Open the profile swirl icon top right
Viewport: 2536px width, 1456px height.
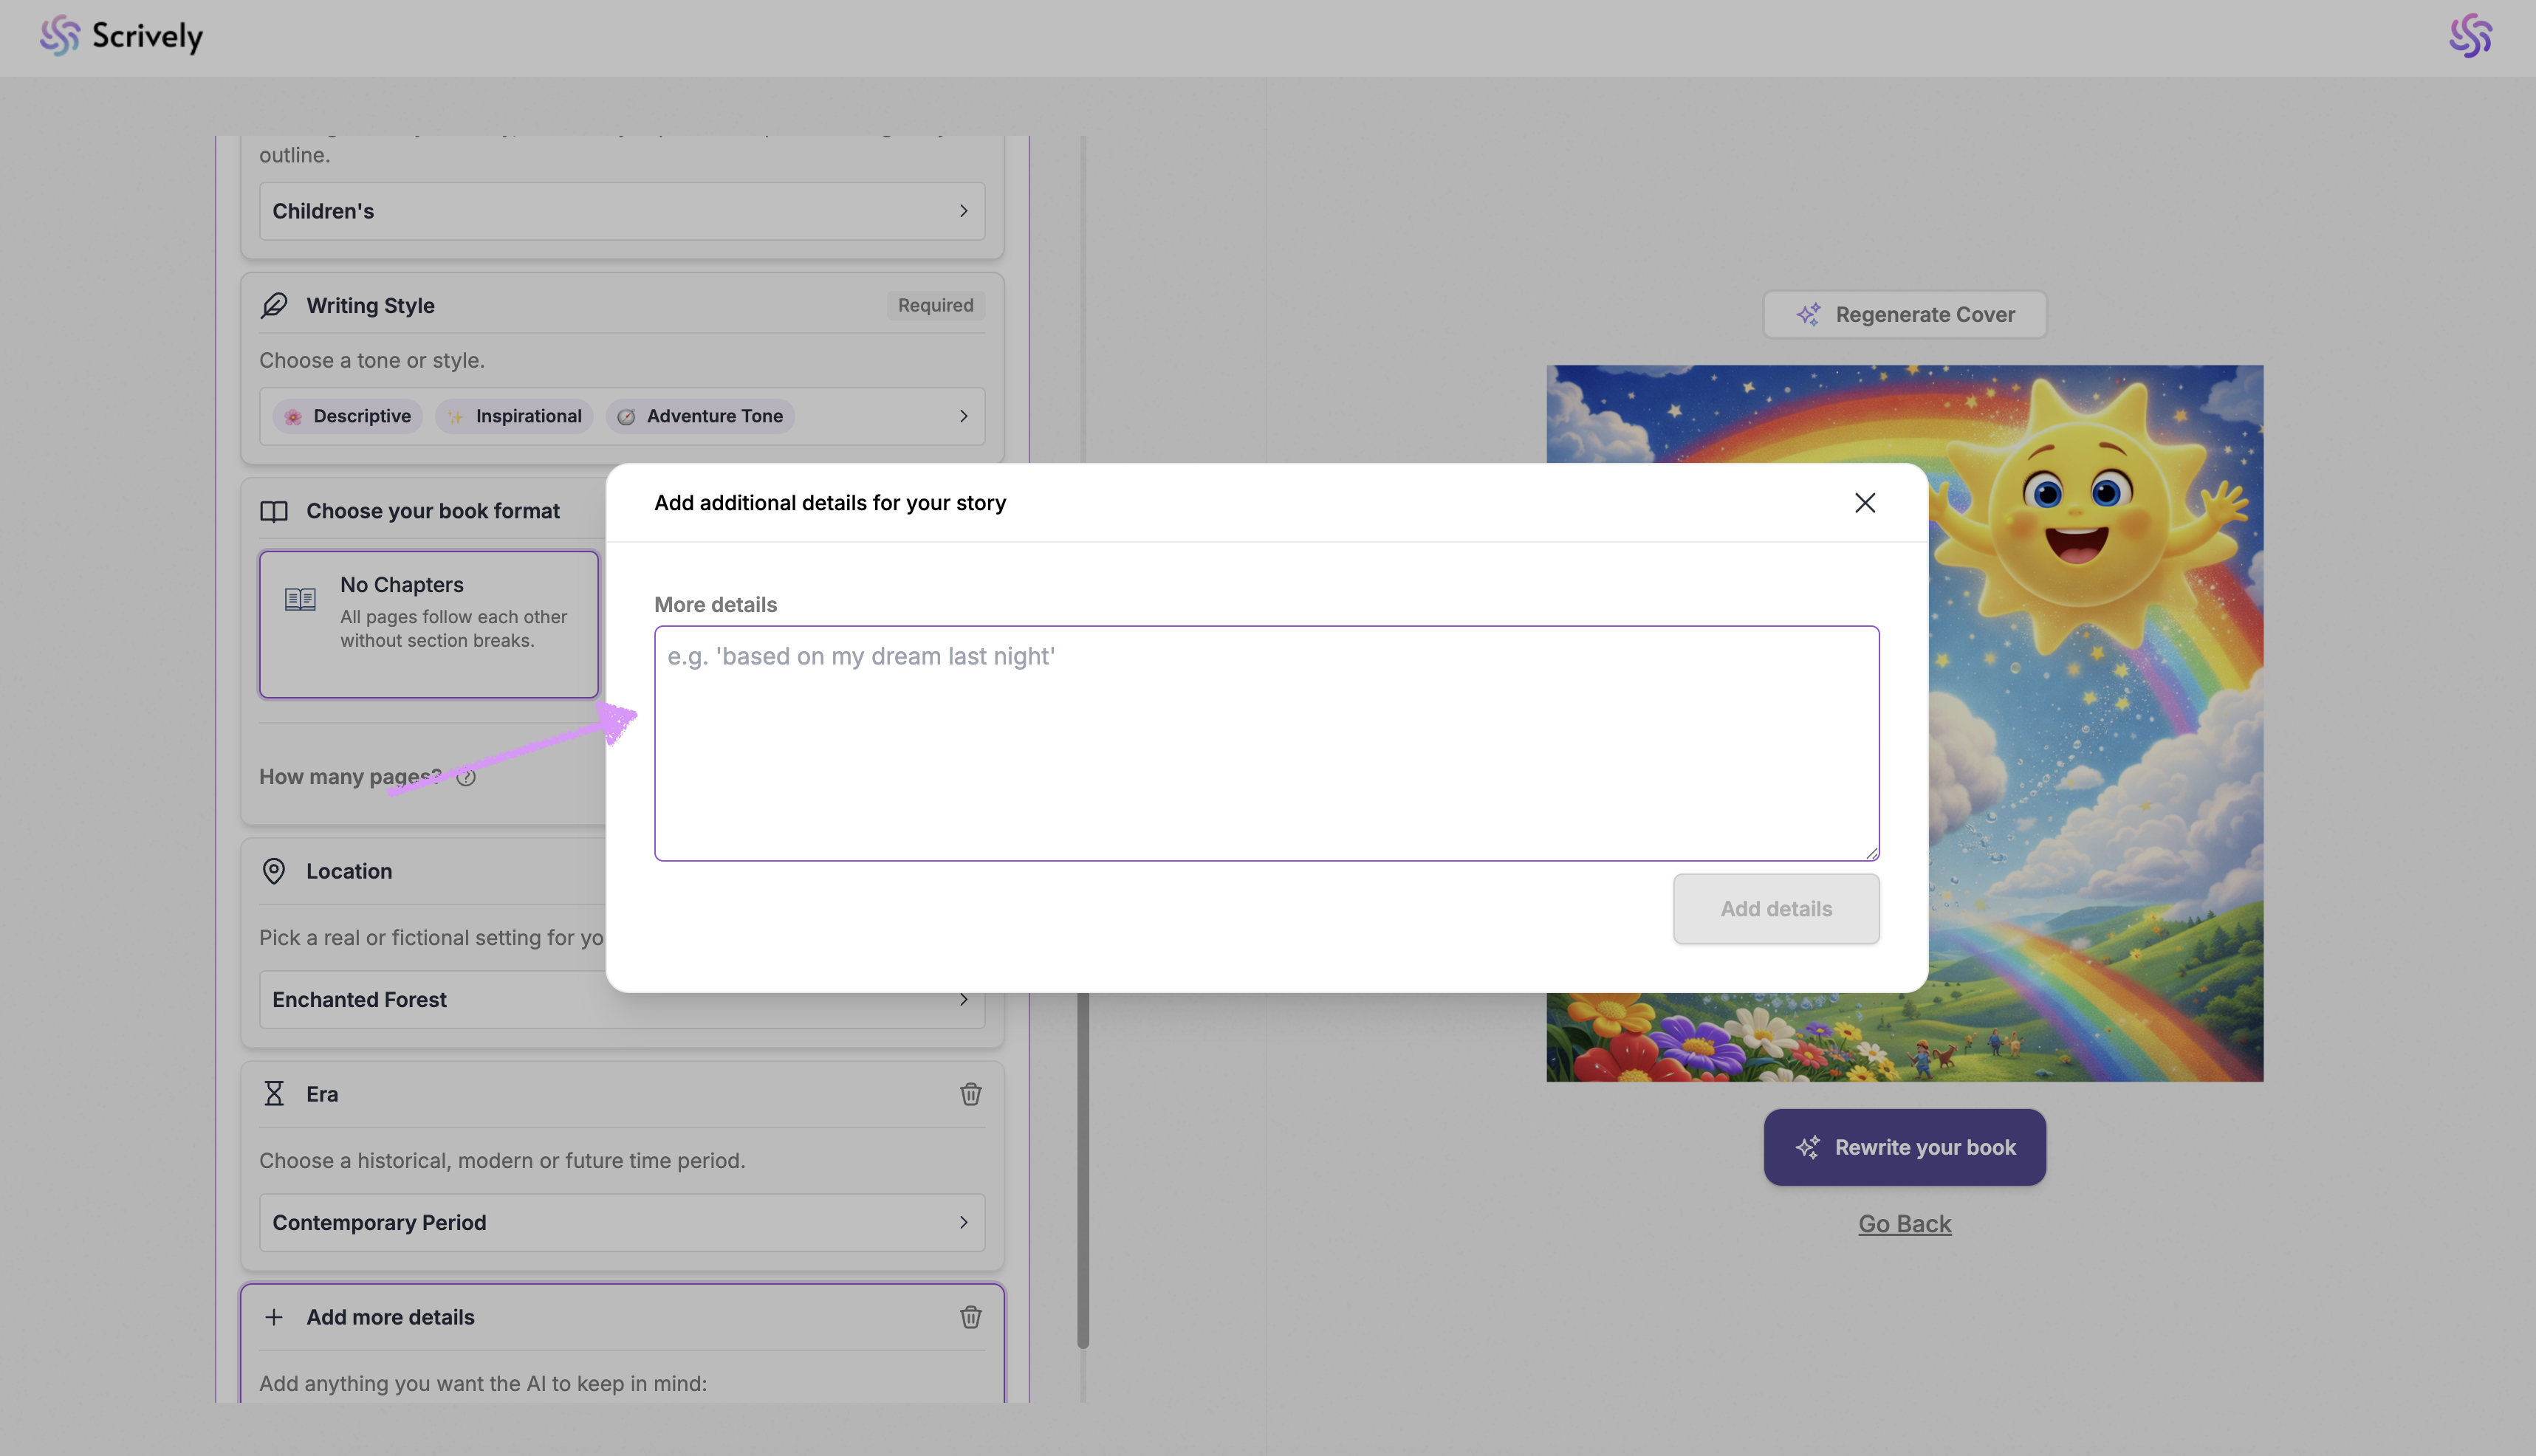point(2469,36)
